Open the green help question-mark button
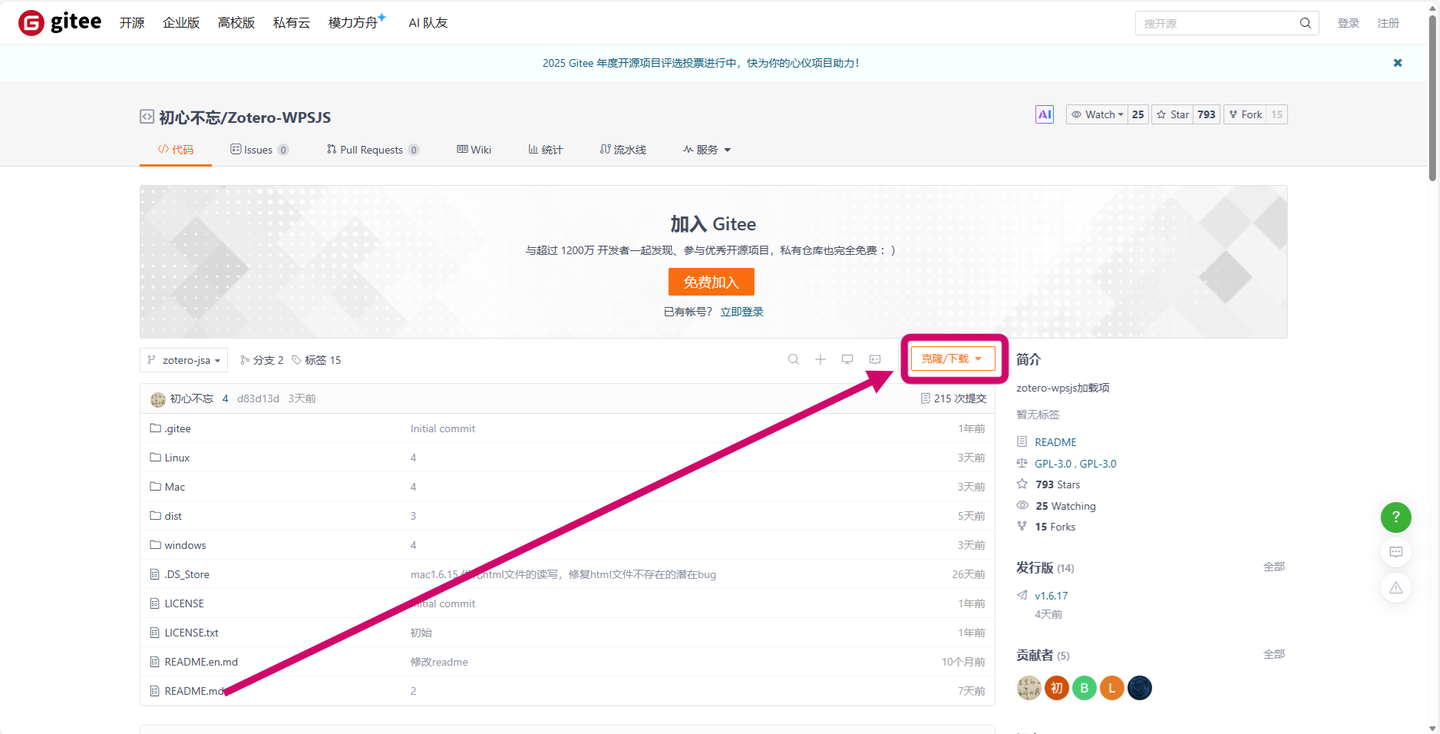Screen dimensions: 1440x734 pos(1396,517)
